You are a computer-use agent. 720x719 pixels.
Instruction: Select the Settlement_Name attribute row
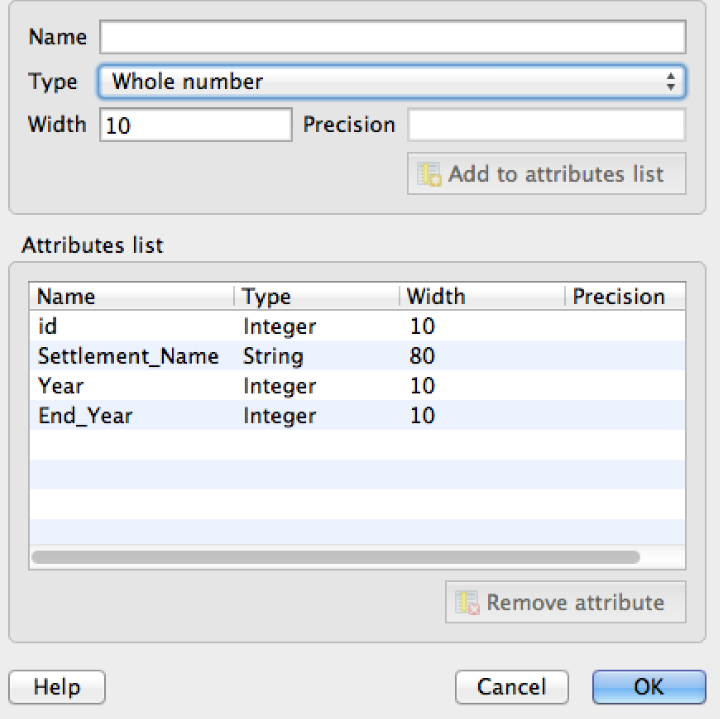357,356
